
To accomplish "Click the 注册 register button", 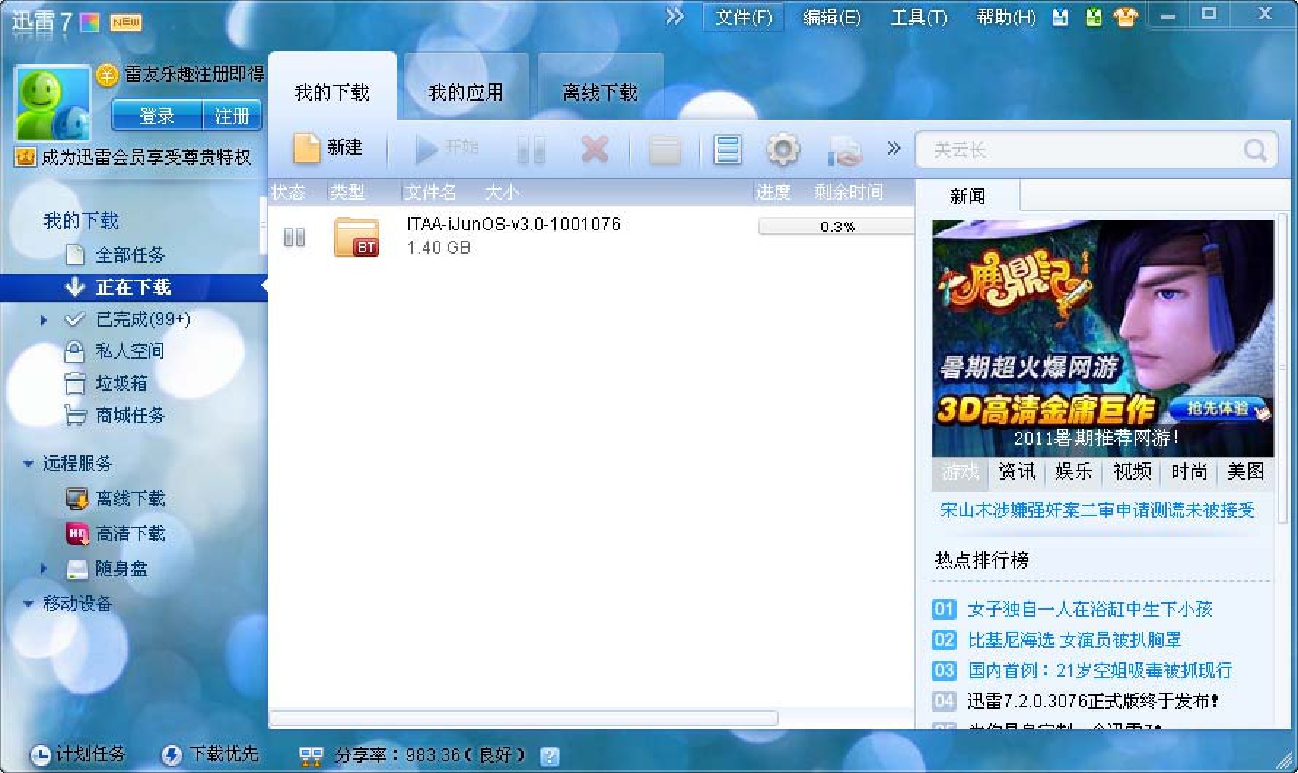I will (x=232, y=116).
